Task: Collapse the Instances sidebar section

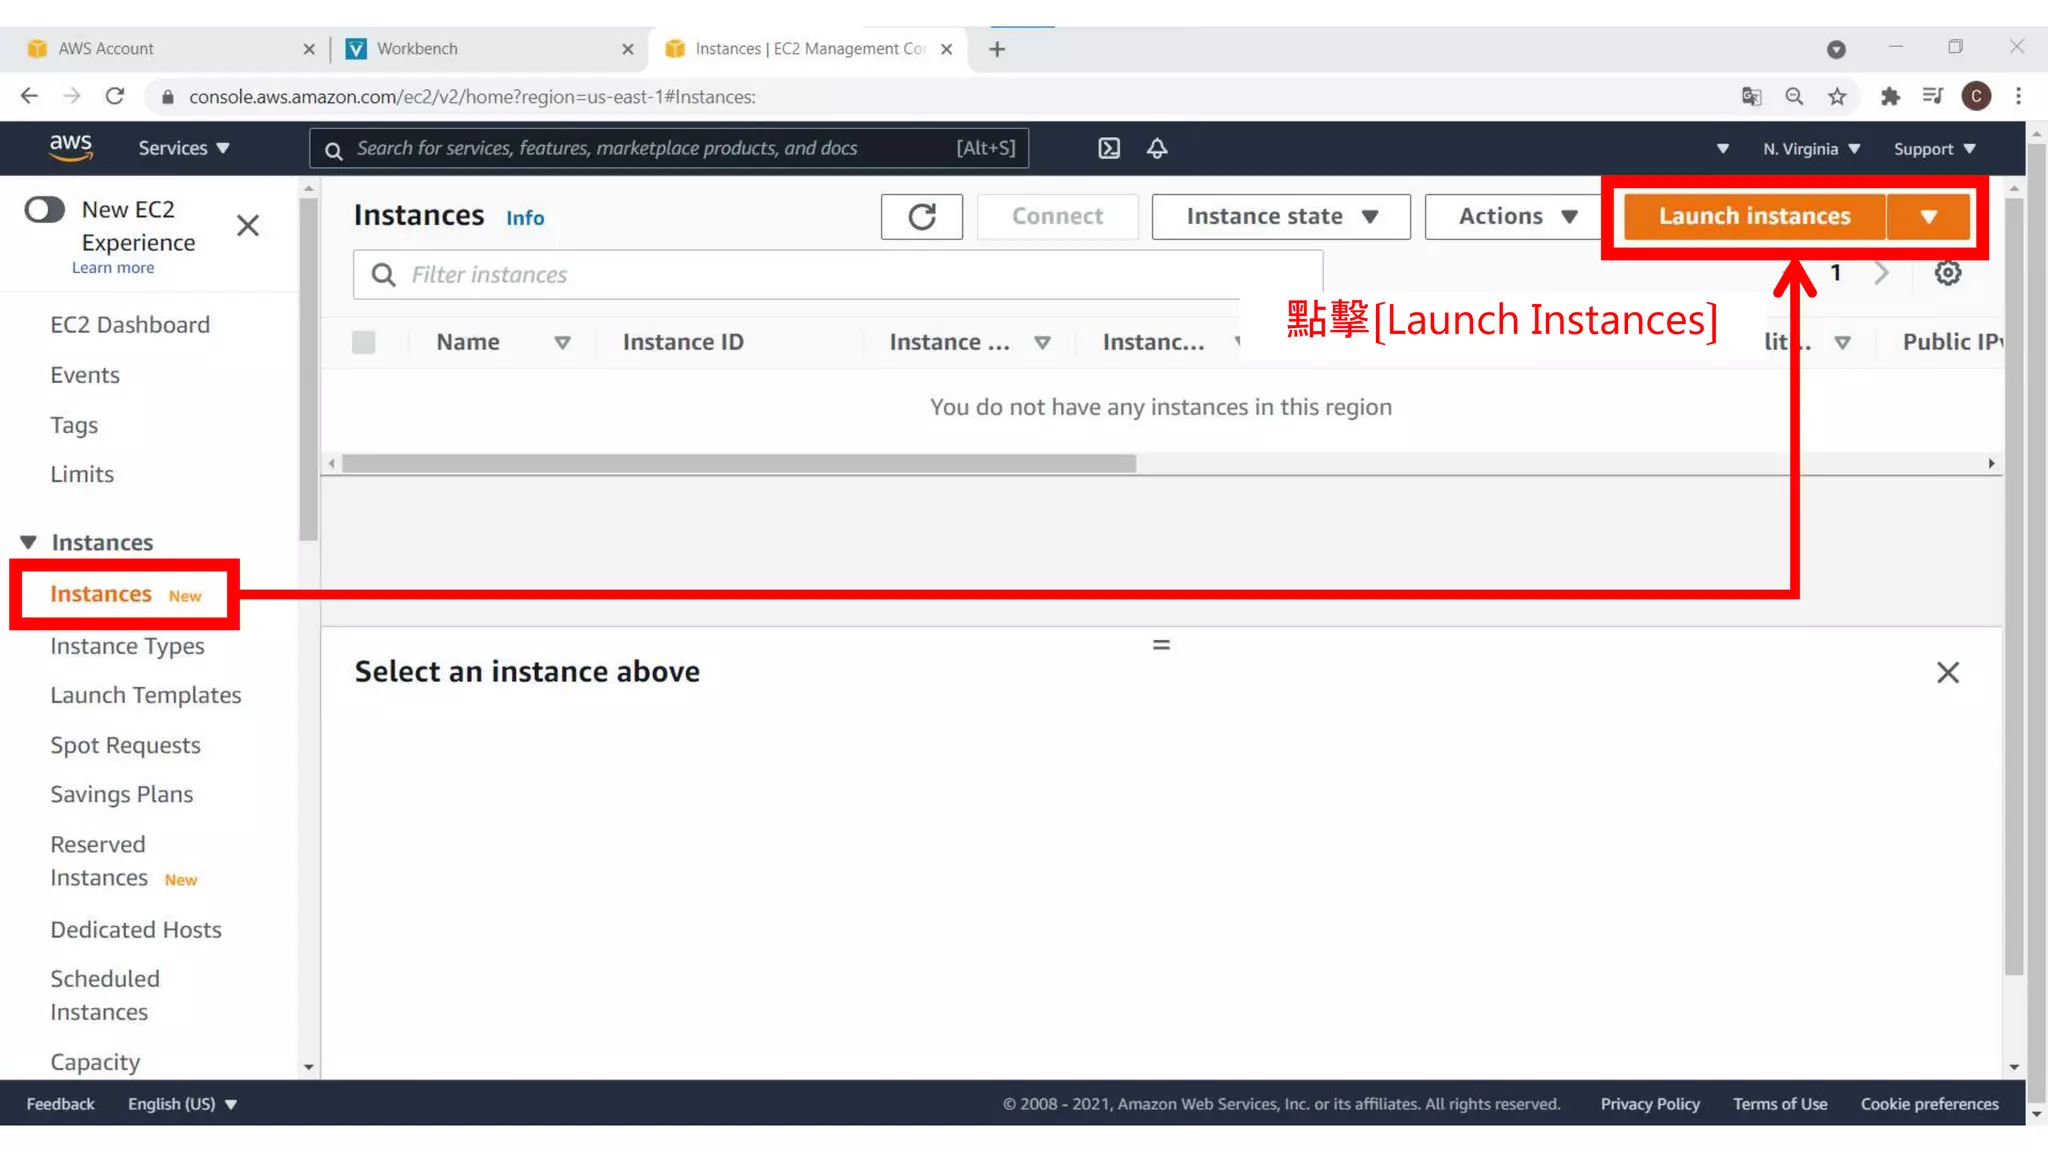Action: point(28,542)
